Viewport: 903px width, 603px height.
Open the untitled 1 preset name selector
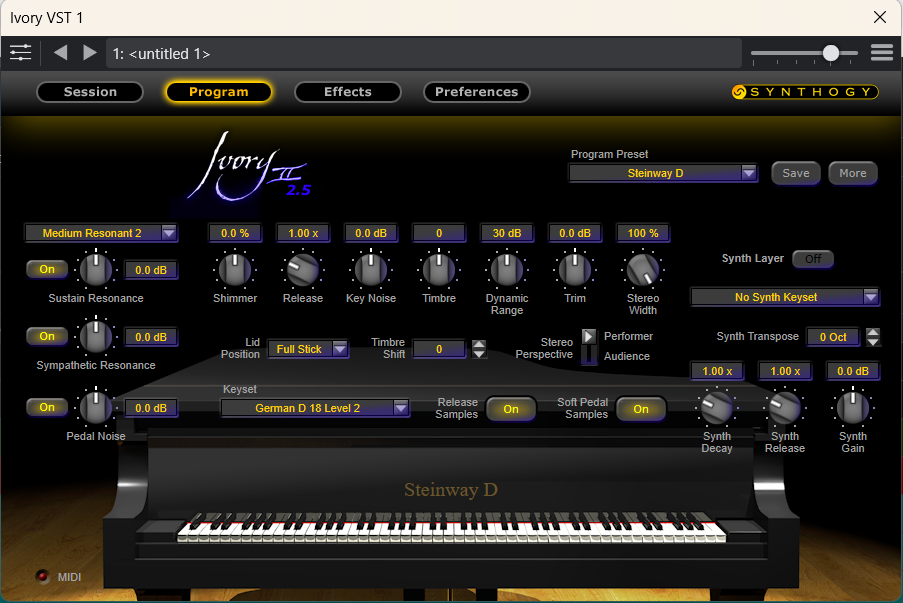click(x=423, y=54)
